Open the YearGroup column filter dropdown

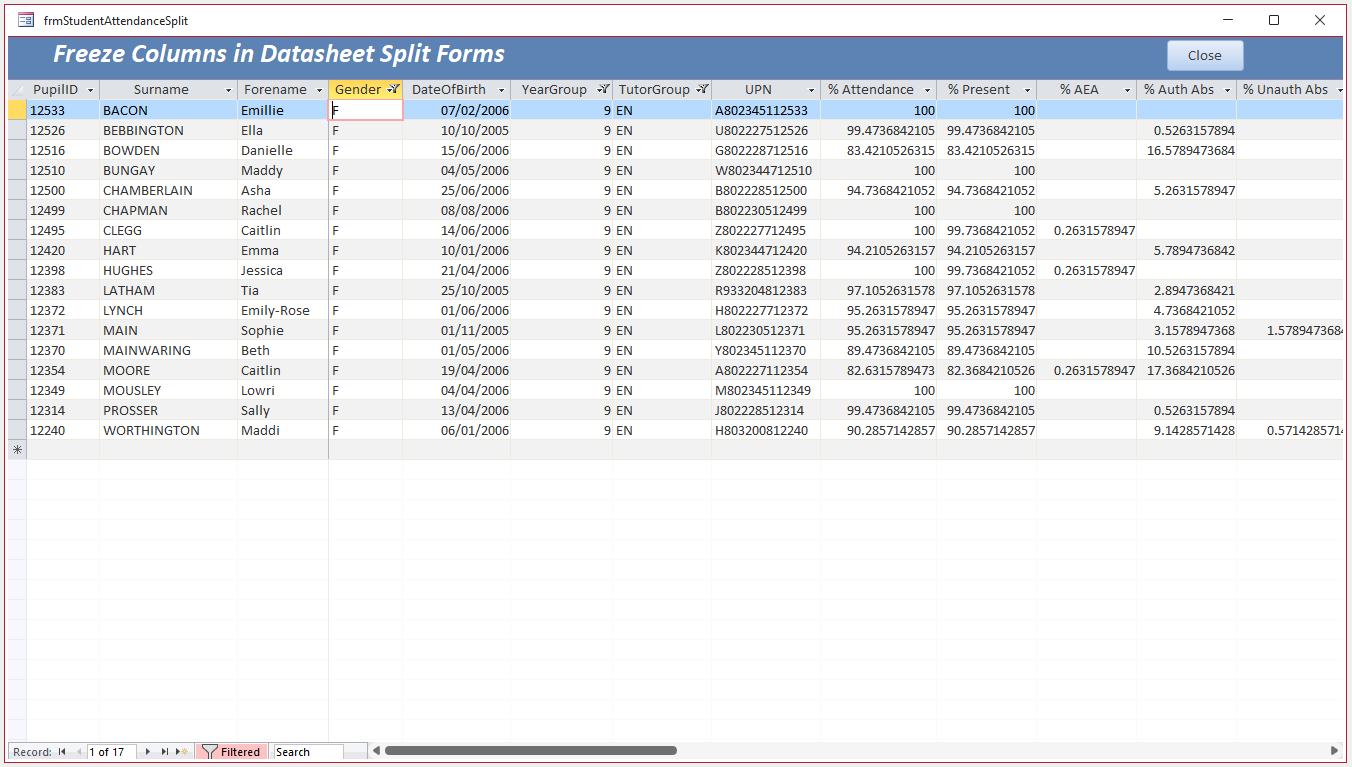coord(603,90)
